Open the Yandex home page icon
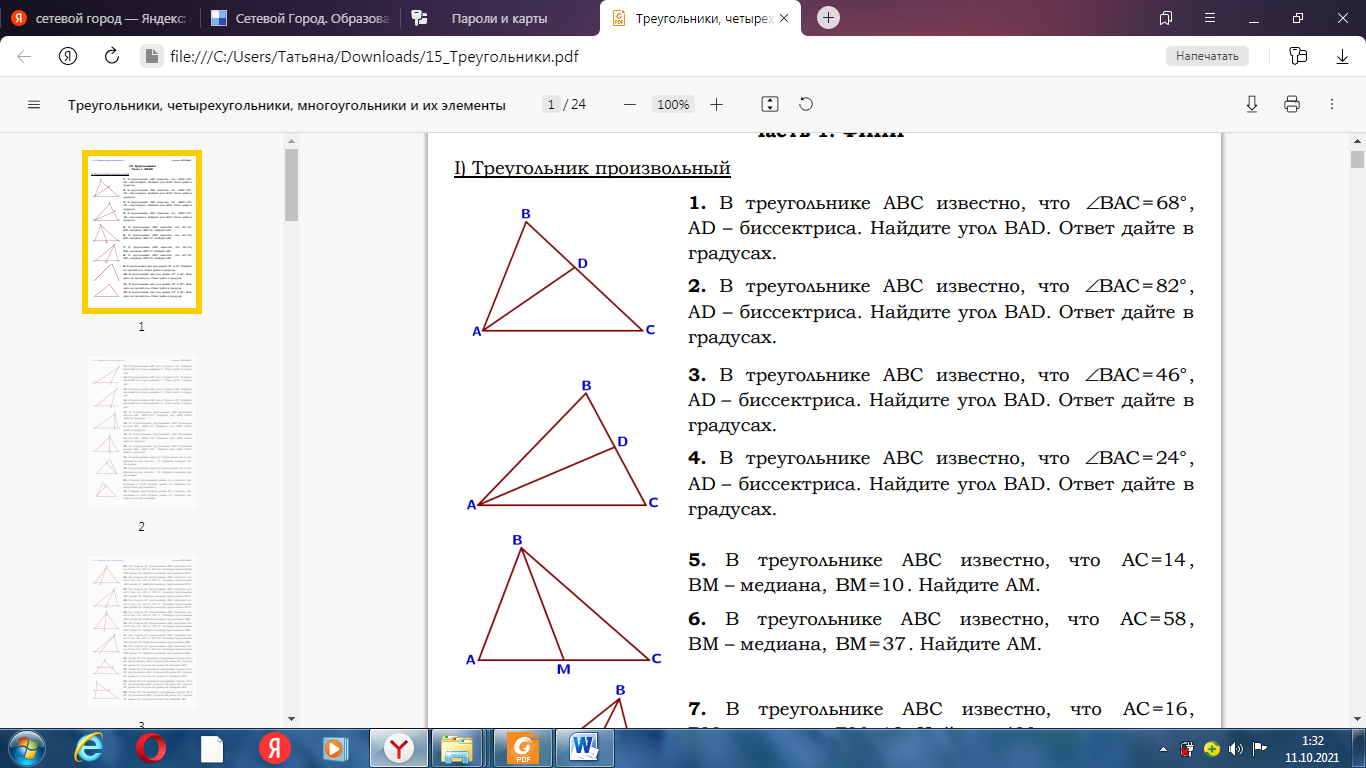The height and width of the screenshot is (768, 1366). click(x=68, y=56)
